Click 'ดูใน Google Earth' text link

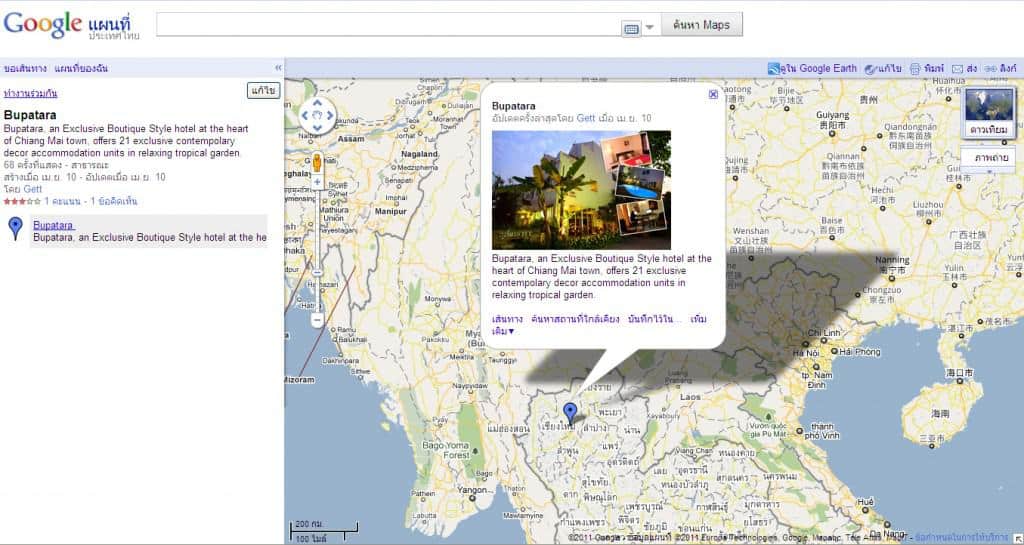click(x=818, y=68)
